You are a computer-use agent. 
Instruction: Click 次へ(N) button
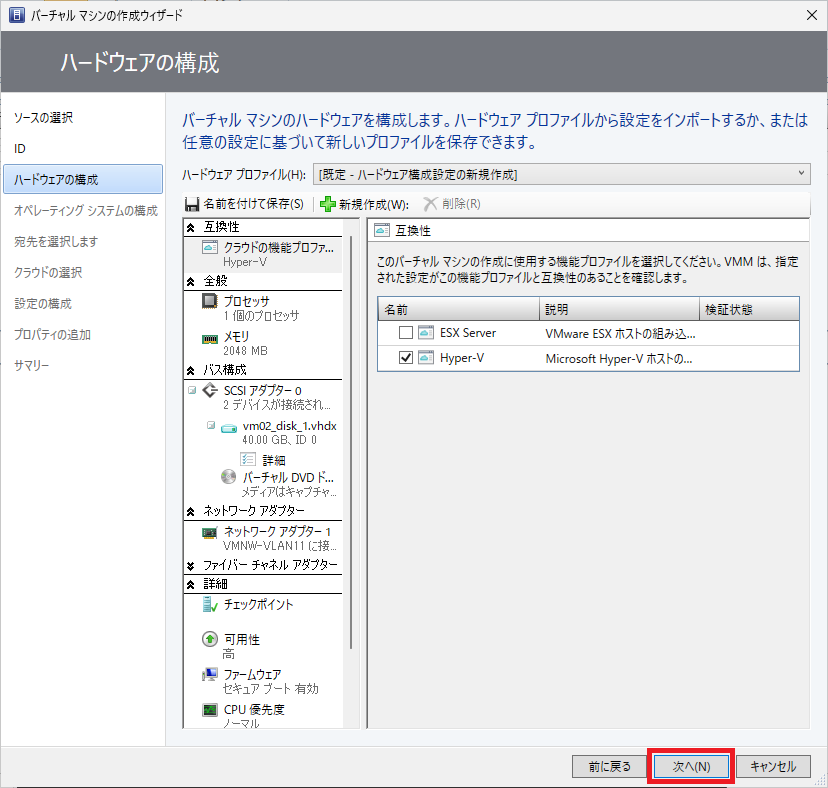691,766
